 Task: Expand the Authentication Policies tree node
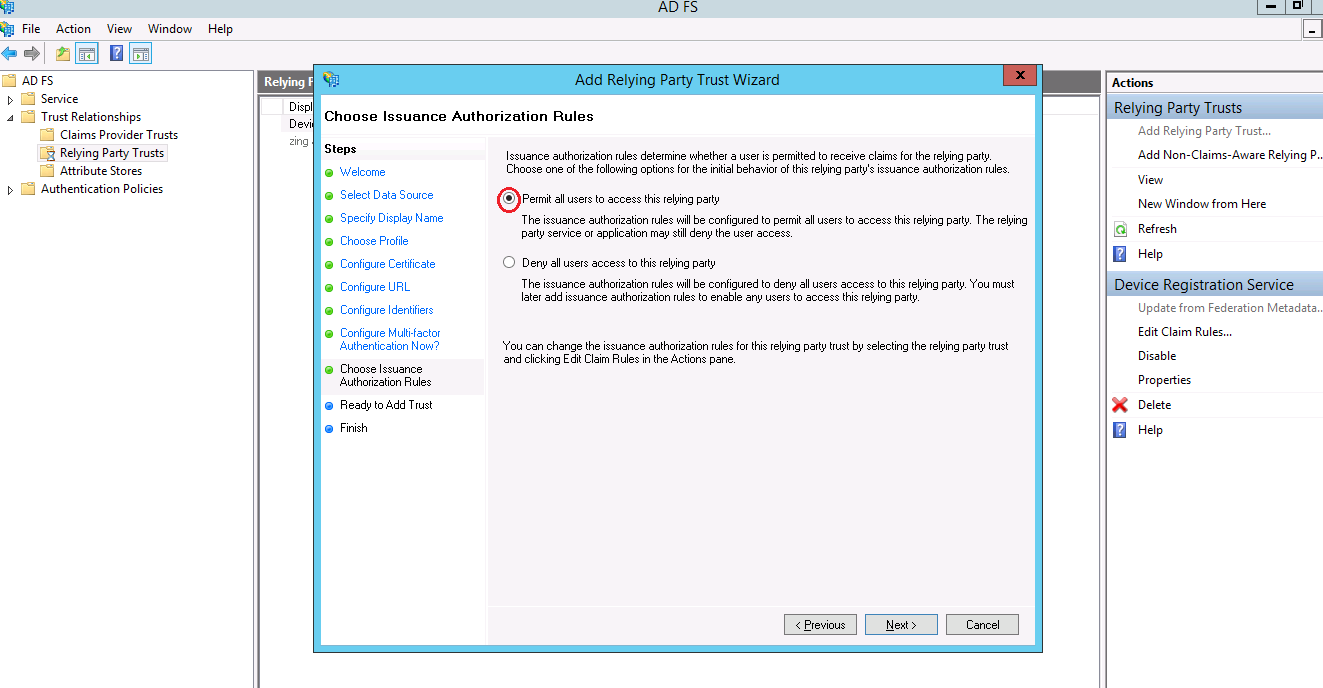point(11,190)
